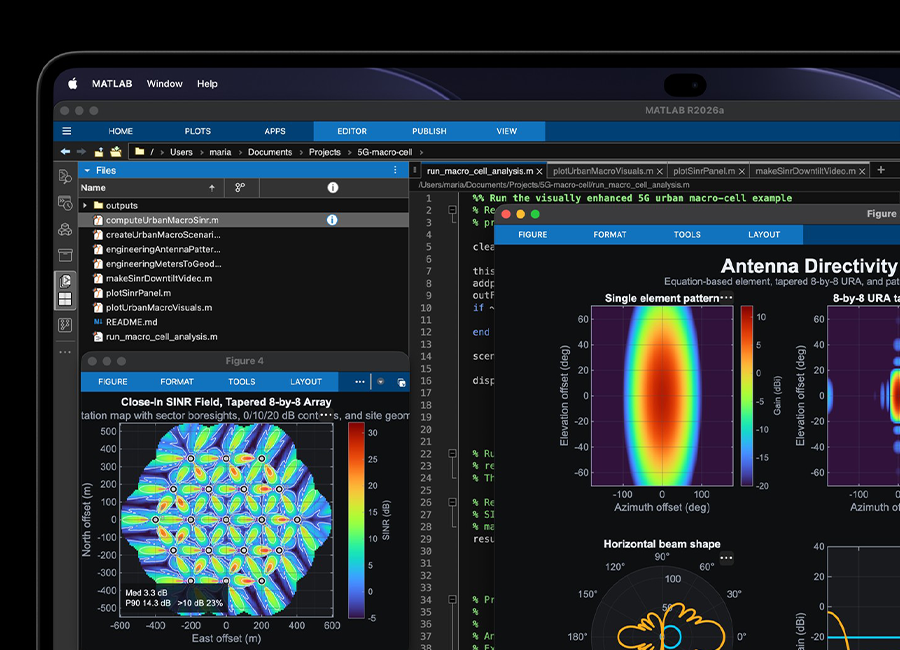Open the PUBLISH ribbon tab
The width and height of the screenshot is (900, 650).
[x=429, y=131]
